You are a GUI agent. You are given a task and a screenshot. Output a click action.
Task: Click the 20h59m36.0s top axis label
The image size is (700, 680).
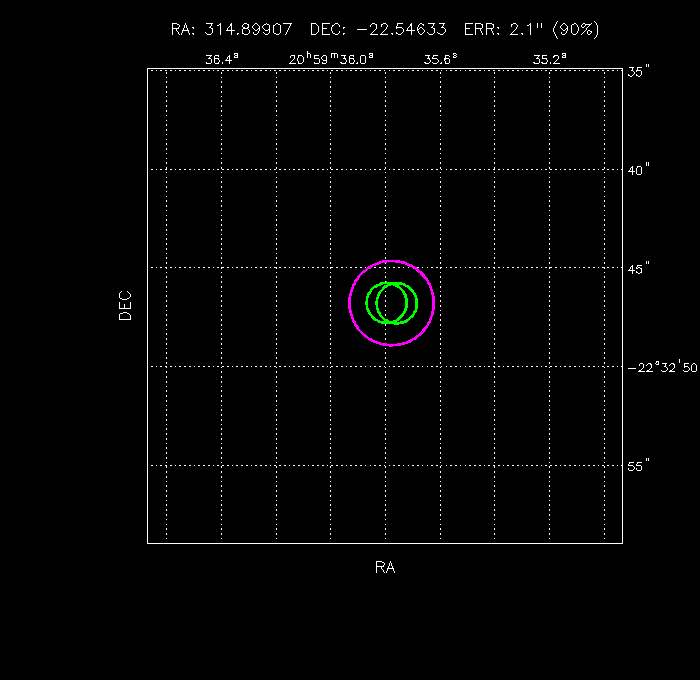coord(331,59)
